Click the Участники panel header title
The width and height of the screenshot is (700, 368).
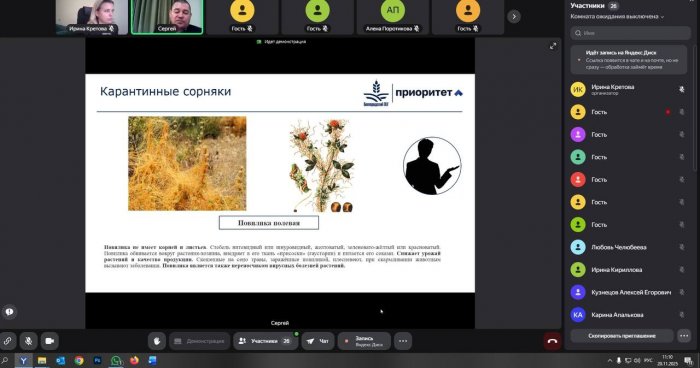click(587, 6)
